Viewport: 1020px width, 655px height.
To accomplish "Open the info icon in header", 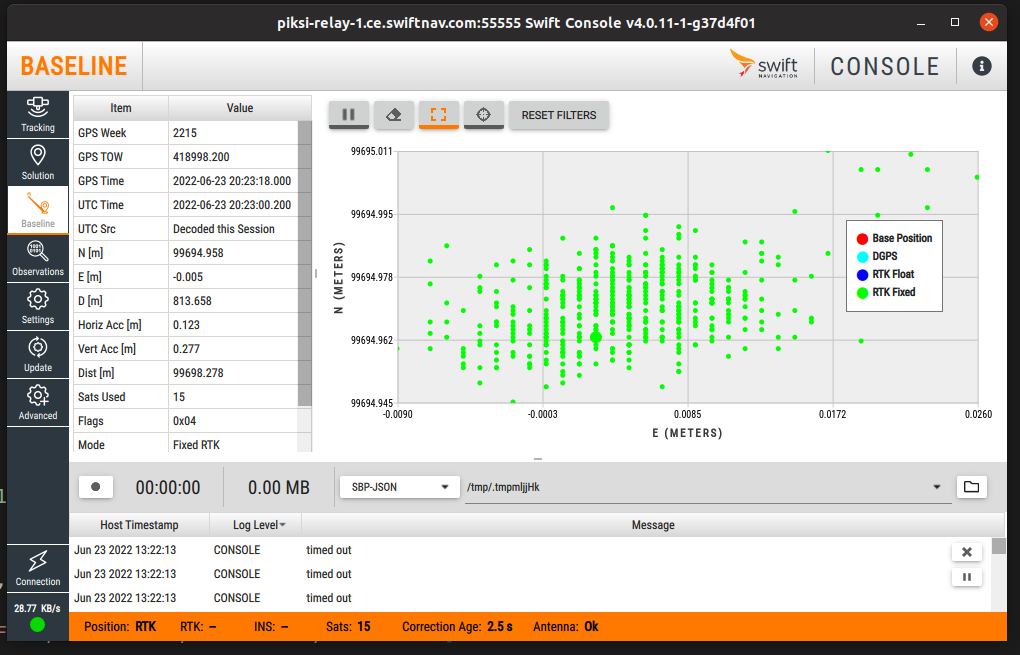I will pos(982,66).
